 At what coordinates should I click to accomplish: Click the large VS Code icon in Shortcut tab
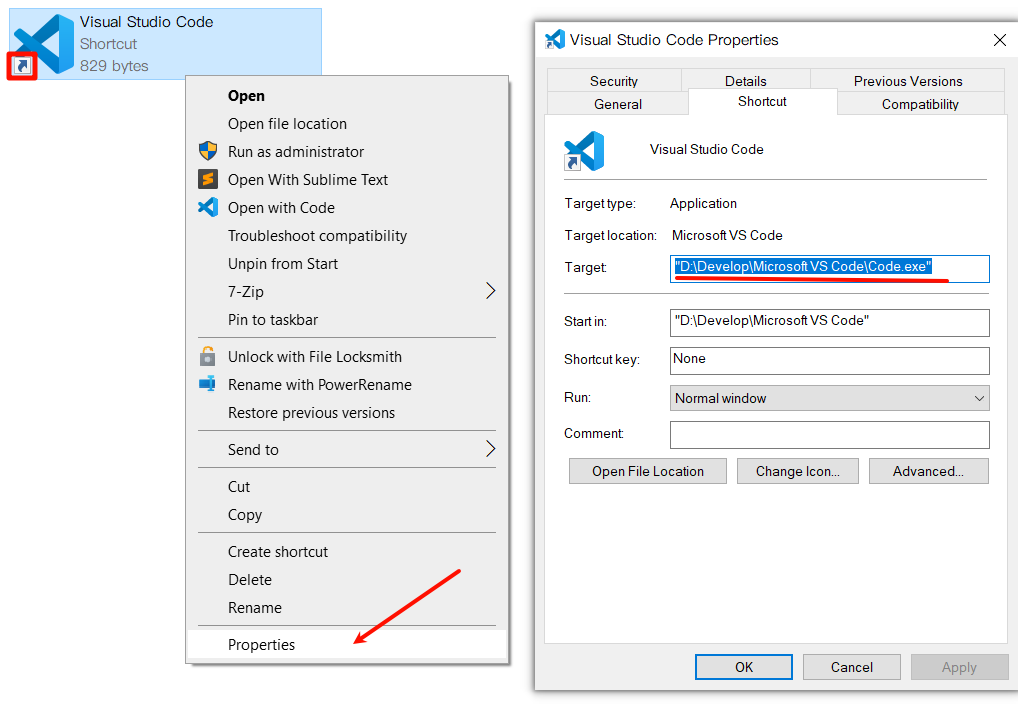[585, 150]
